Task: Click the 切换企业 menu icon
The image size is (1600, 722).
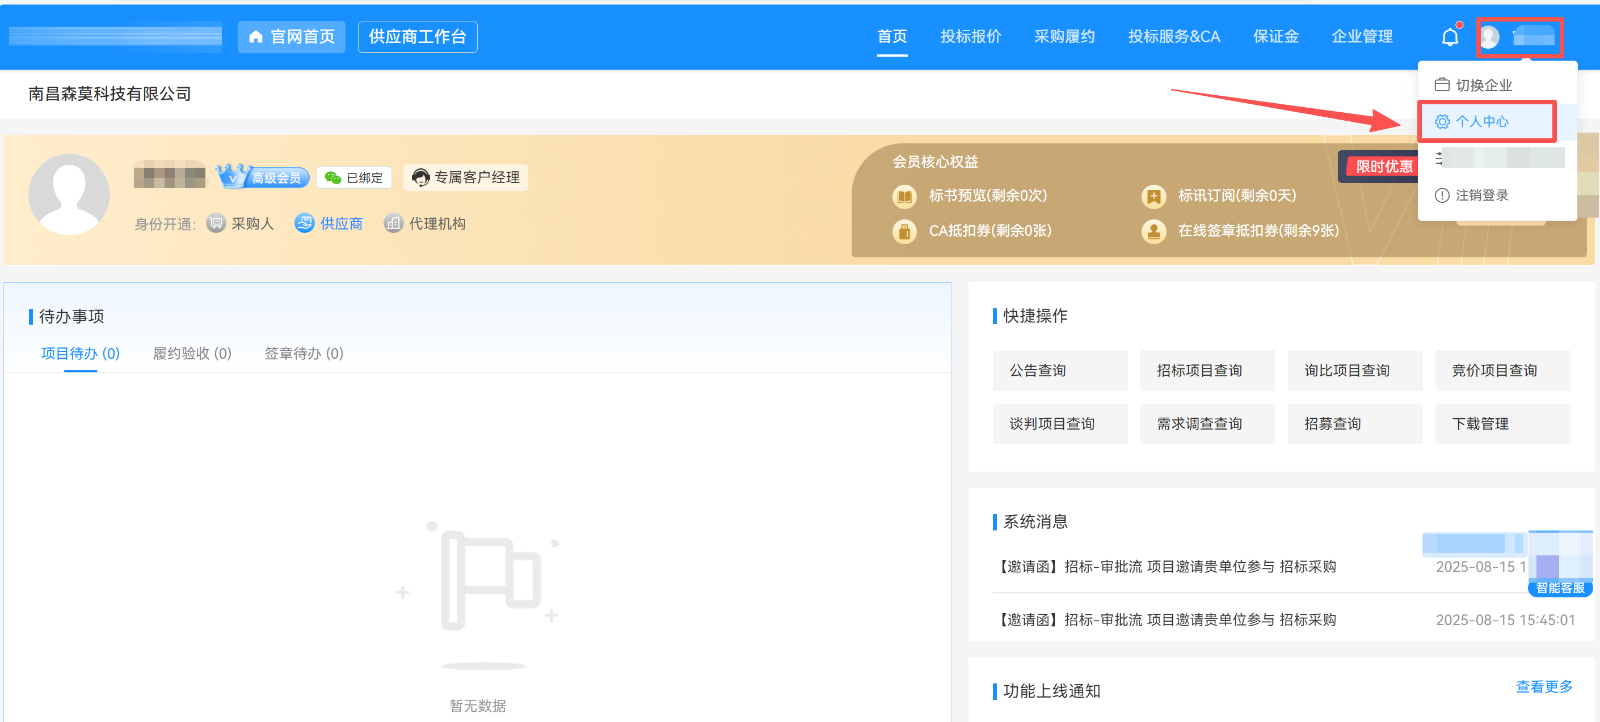Action: coord(1442,85)
